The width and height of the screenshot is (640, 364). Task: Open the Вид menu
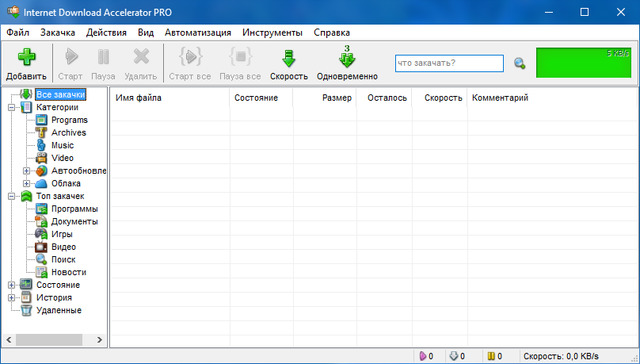click(x=146, y=33)
